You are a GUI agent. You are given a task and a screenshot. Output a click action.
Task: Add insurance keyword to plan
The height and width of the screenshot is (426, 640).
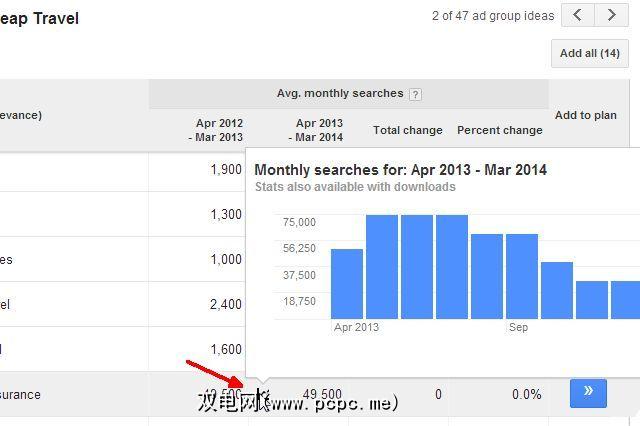[588, 393]
